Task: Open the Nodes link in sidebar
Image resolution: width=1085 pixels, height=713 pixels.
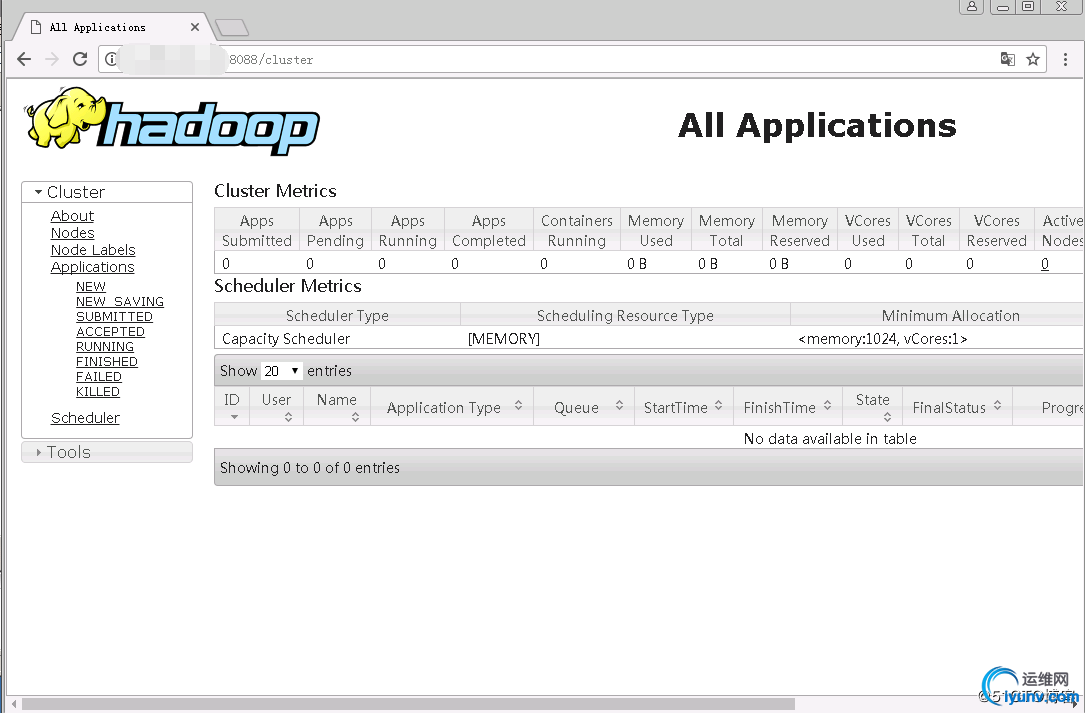Action: (x=73, y=233)
